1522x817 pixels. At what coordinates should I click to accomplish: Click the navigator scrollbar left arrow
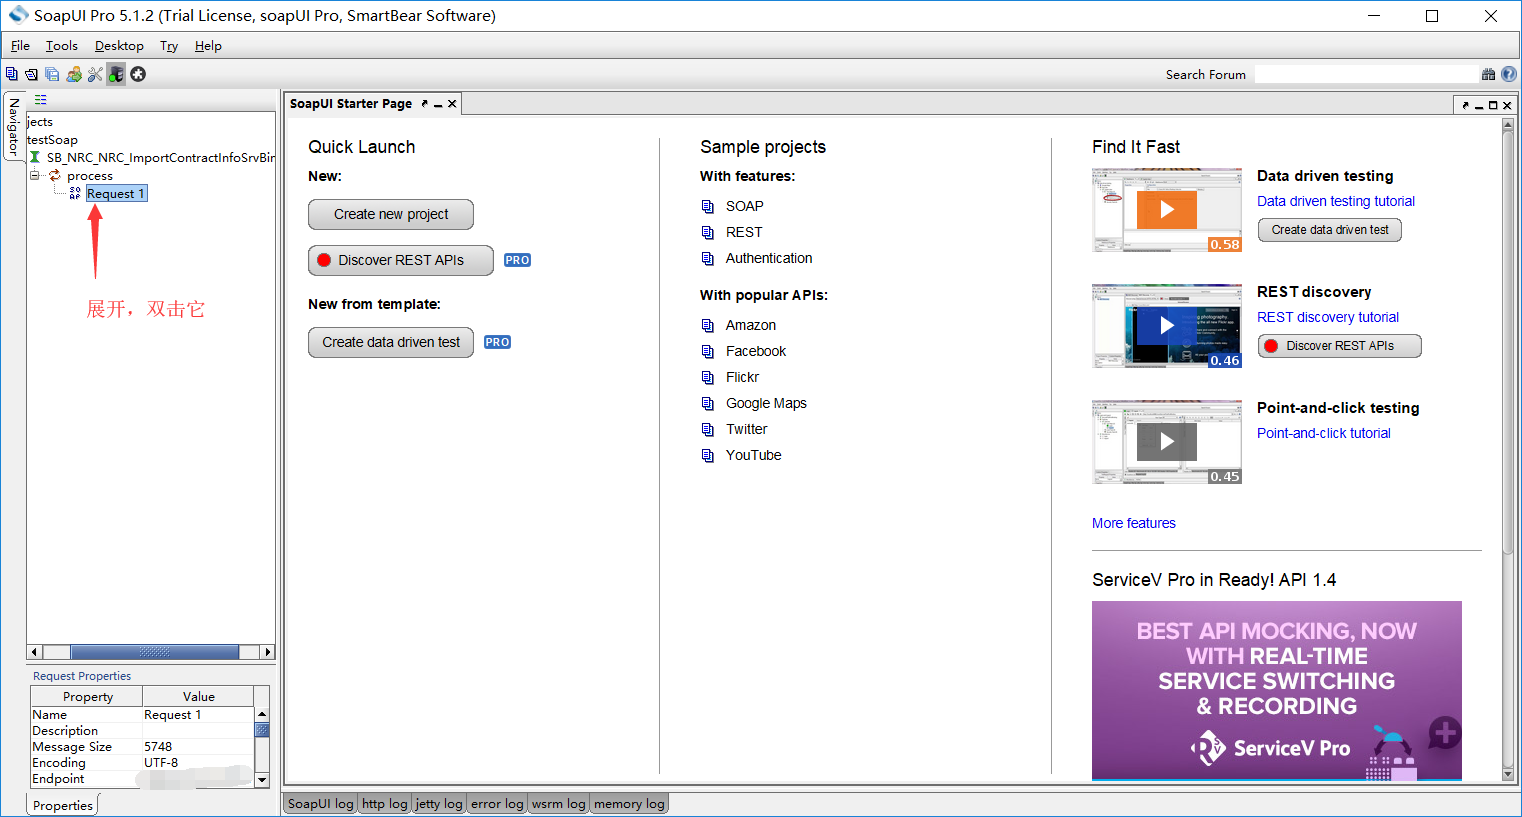(34, 652)
